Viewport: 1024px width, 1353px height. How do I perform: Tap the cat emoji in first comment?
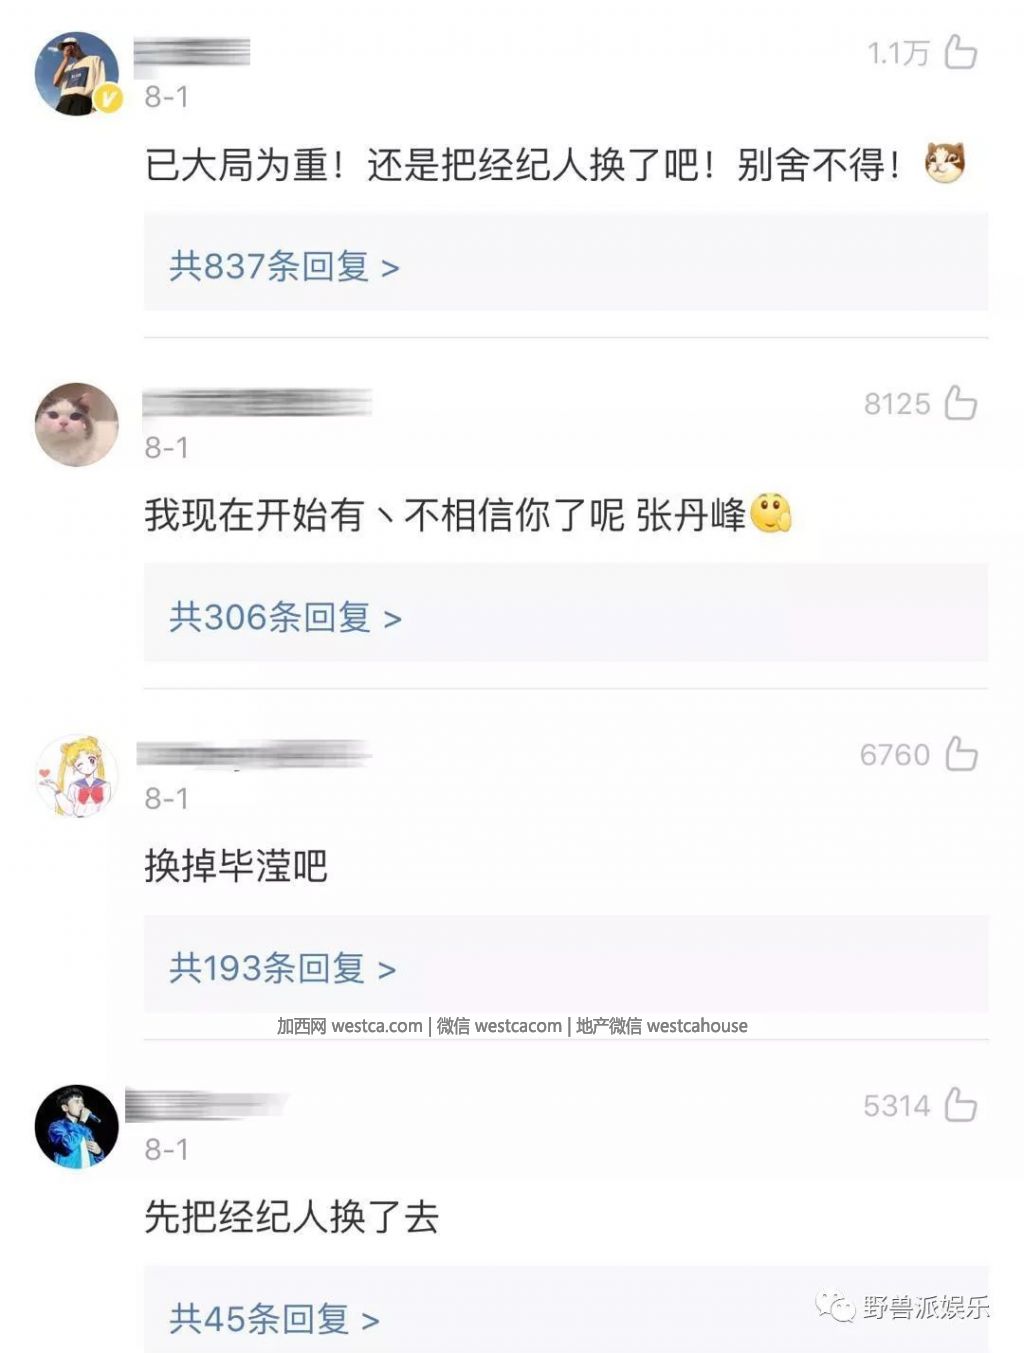pyautogui.click(x=945, y=163)
